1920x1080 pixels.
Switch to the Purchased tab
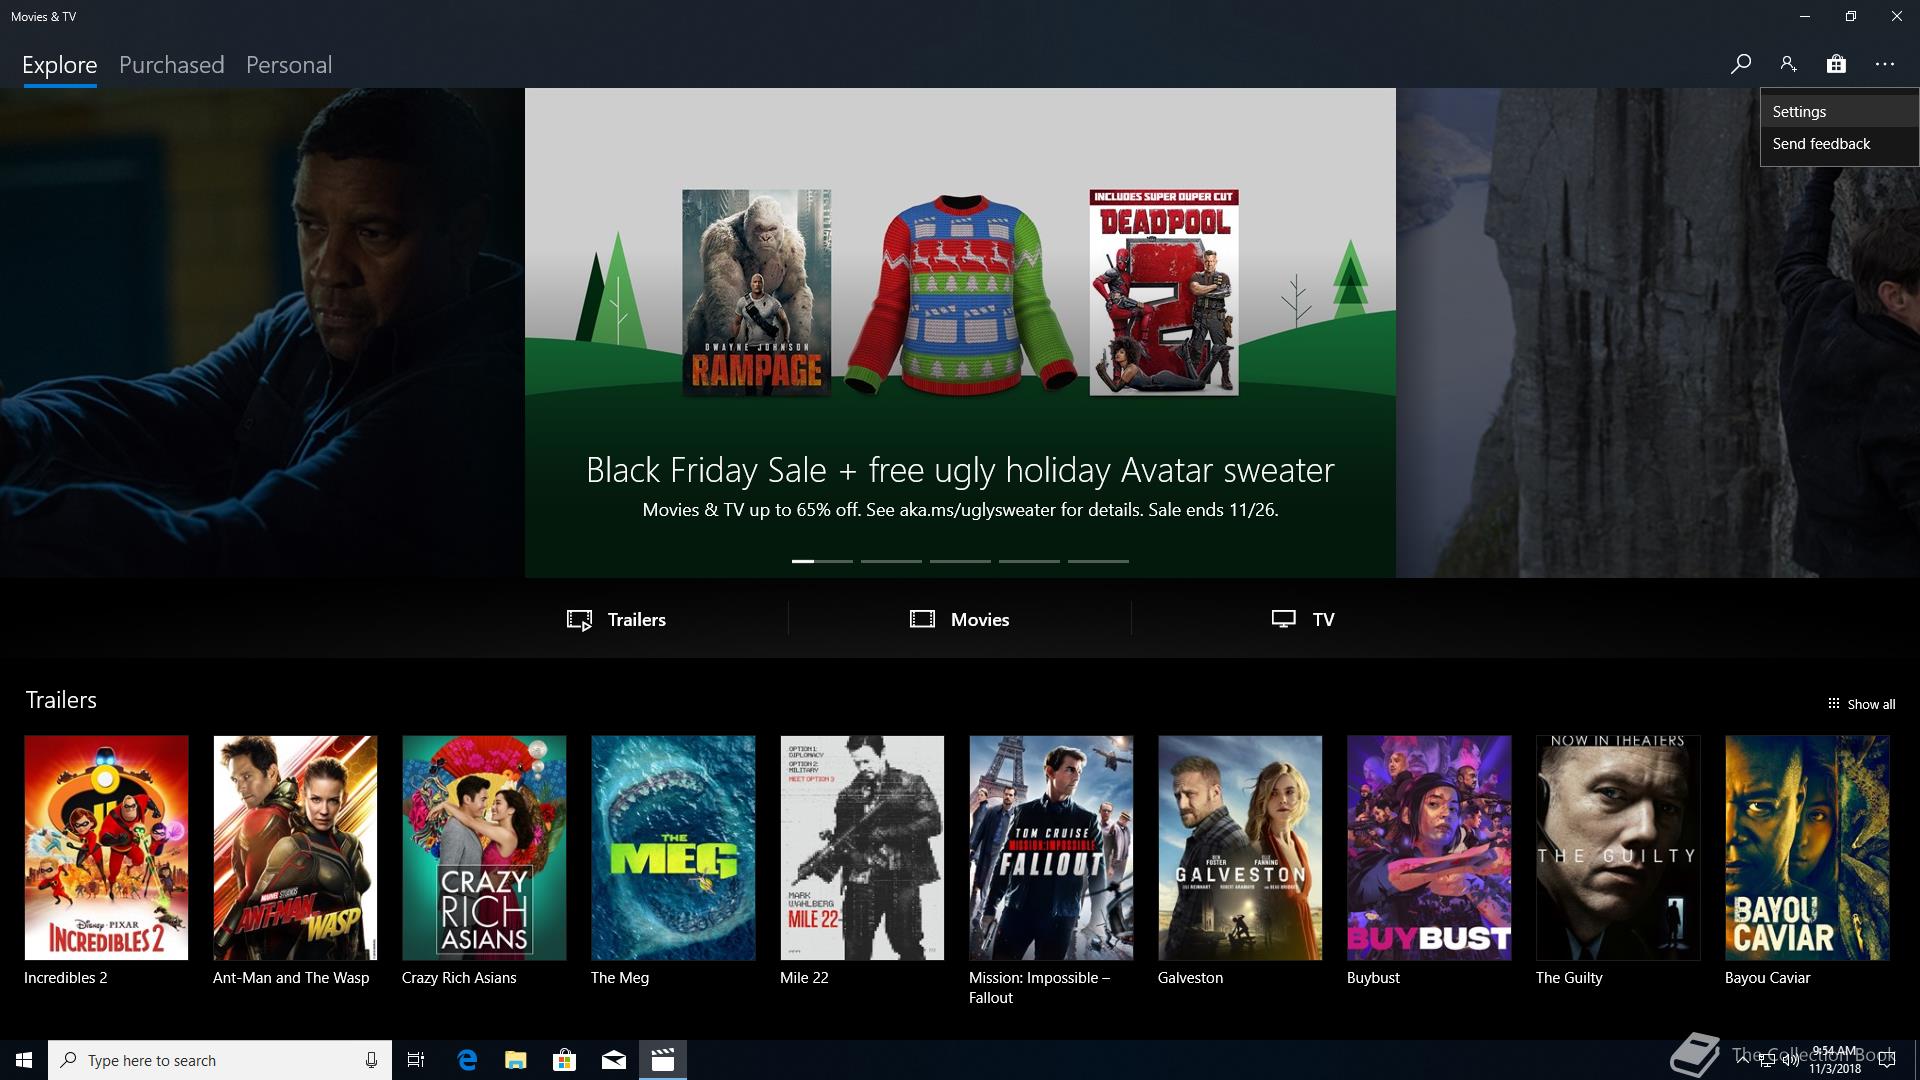(x=172, y=65)
